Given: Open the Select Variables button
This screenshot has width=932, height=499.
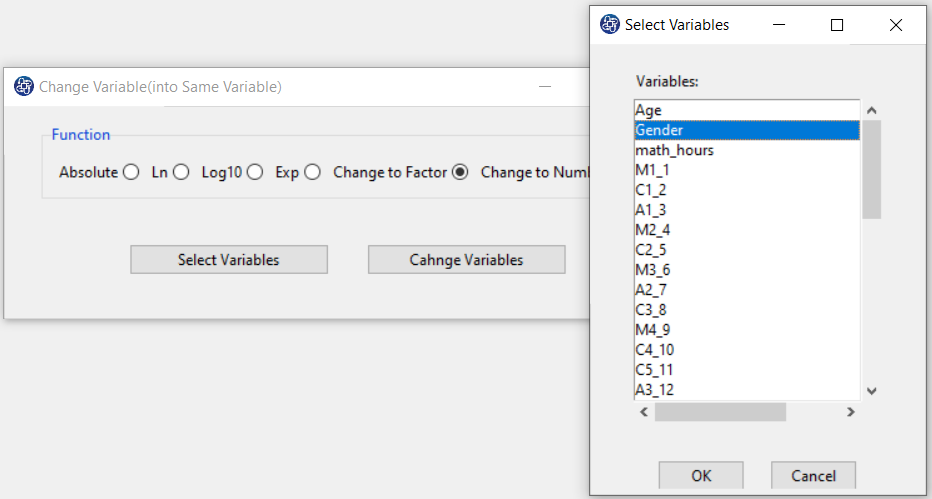Looking at the screenshot, I should 229,260.
